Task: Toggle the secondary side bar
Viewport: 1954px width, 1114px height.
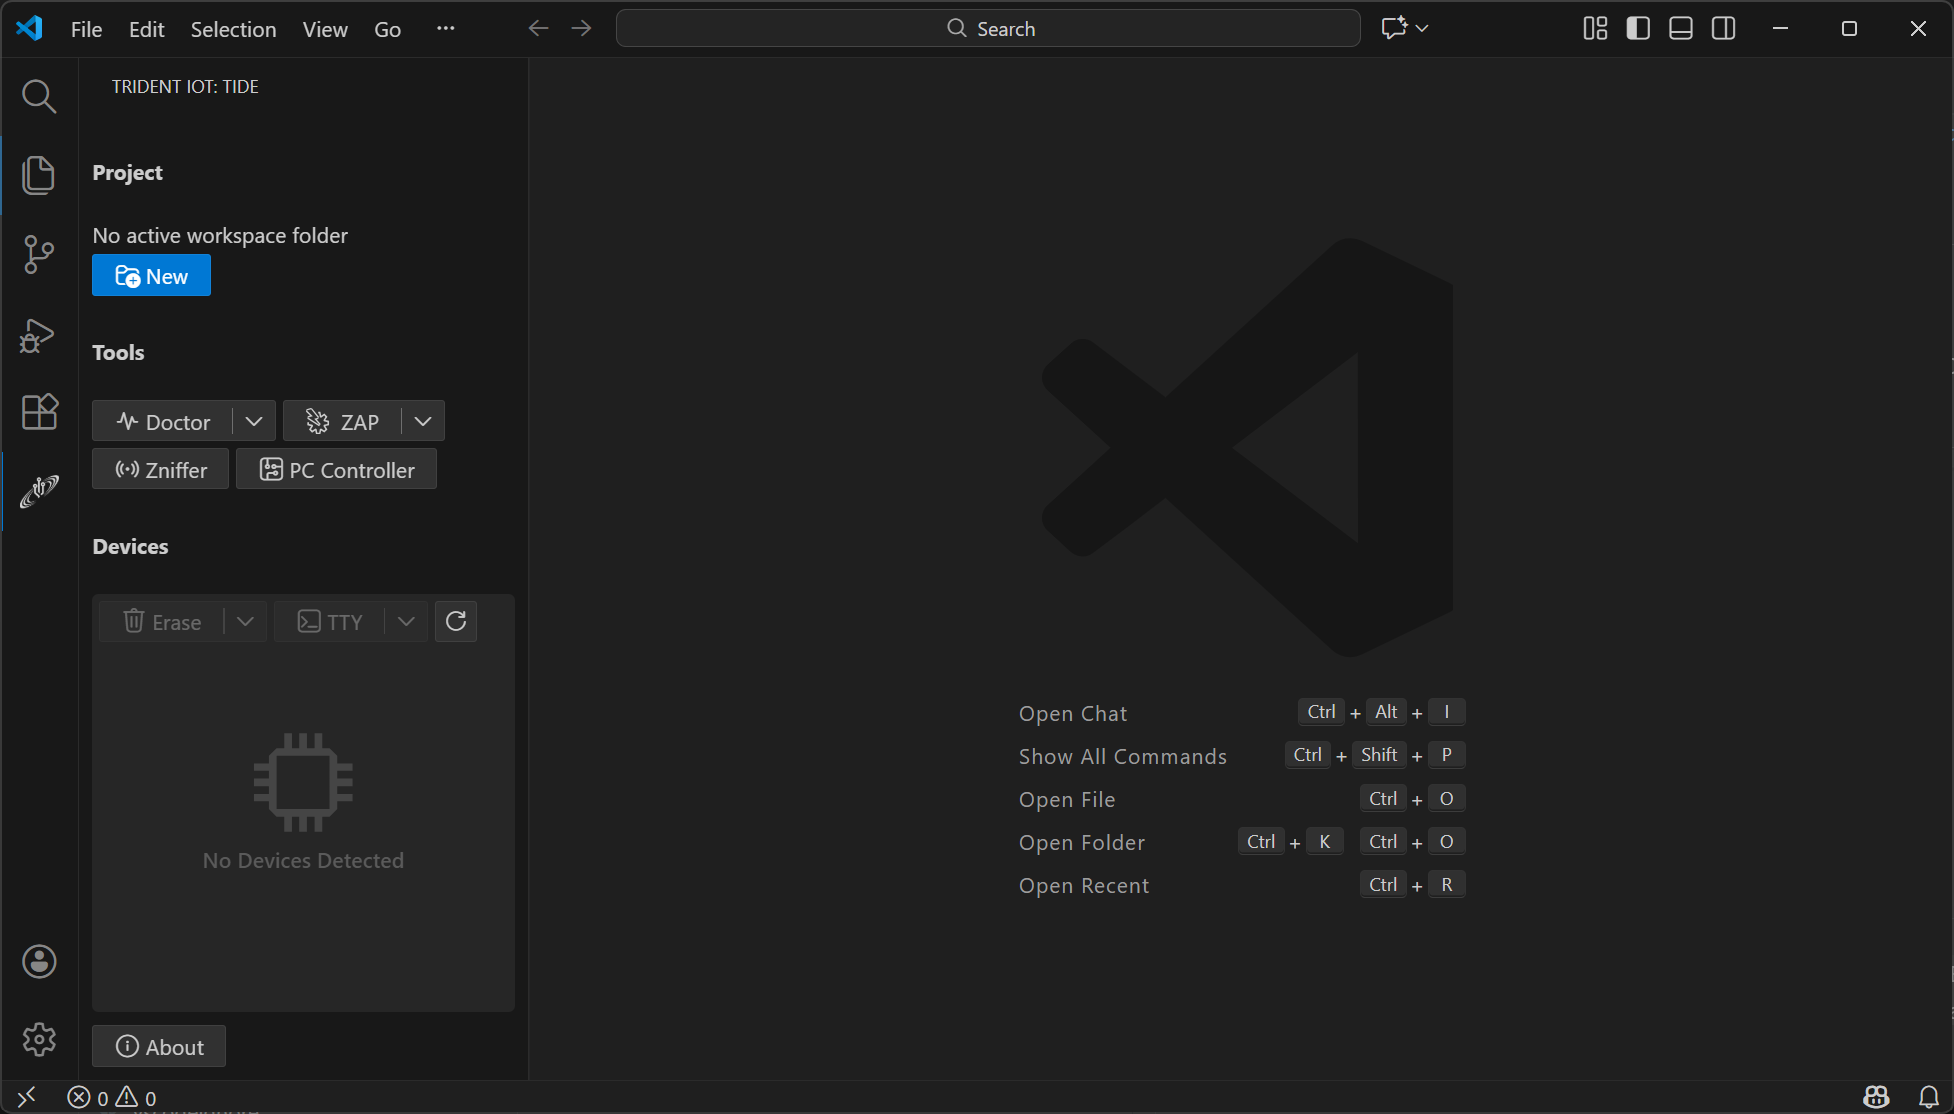Action: point(1724,28)
